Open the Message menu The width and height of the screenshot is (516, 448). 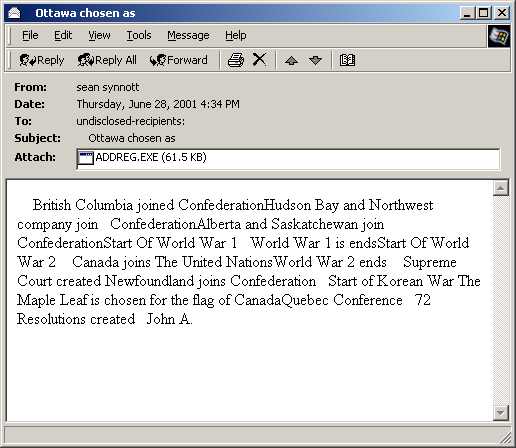tap(188, 35)
